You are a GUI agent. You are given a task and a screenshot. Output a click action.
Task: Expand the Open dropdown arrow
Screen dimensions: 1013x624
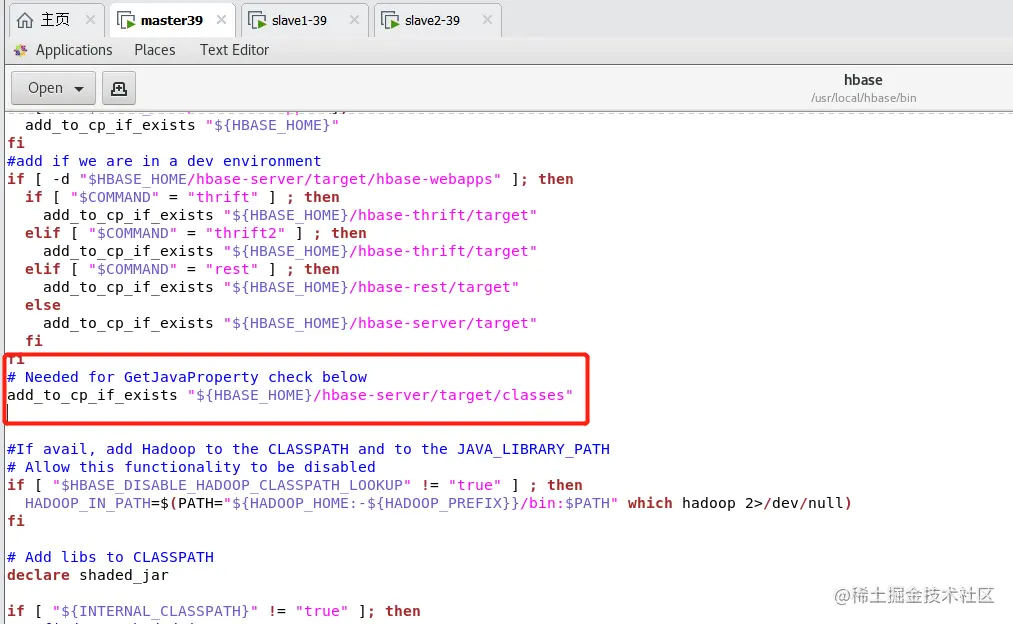click(79, 88)
